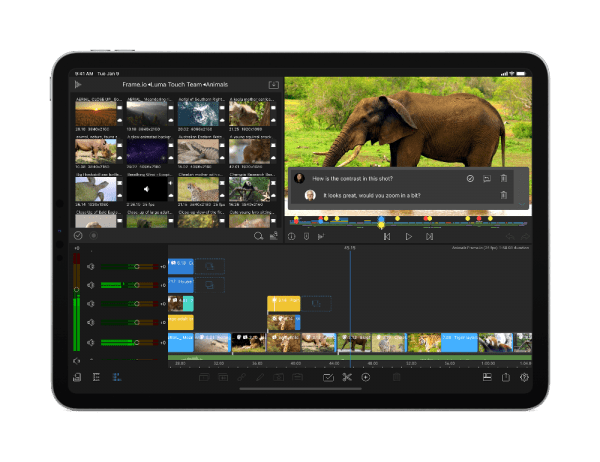Screen dimensions: 600x462
Task: Jump to the next clip edit
Action: [429, 237]
